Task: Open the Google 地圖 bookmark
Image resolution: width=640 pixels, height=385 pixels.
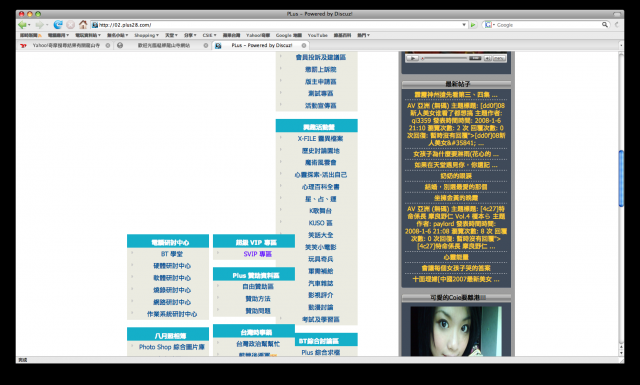Action: click(289, 36)
